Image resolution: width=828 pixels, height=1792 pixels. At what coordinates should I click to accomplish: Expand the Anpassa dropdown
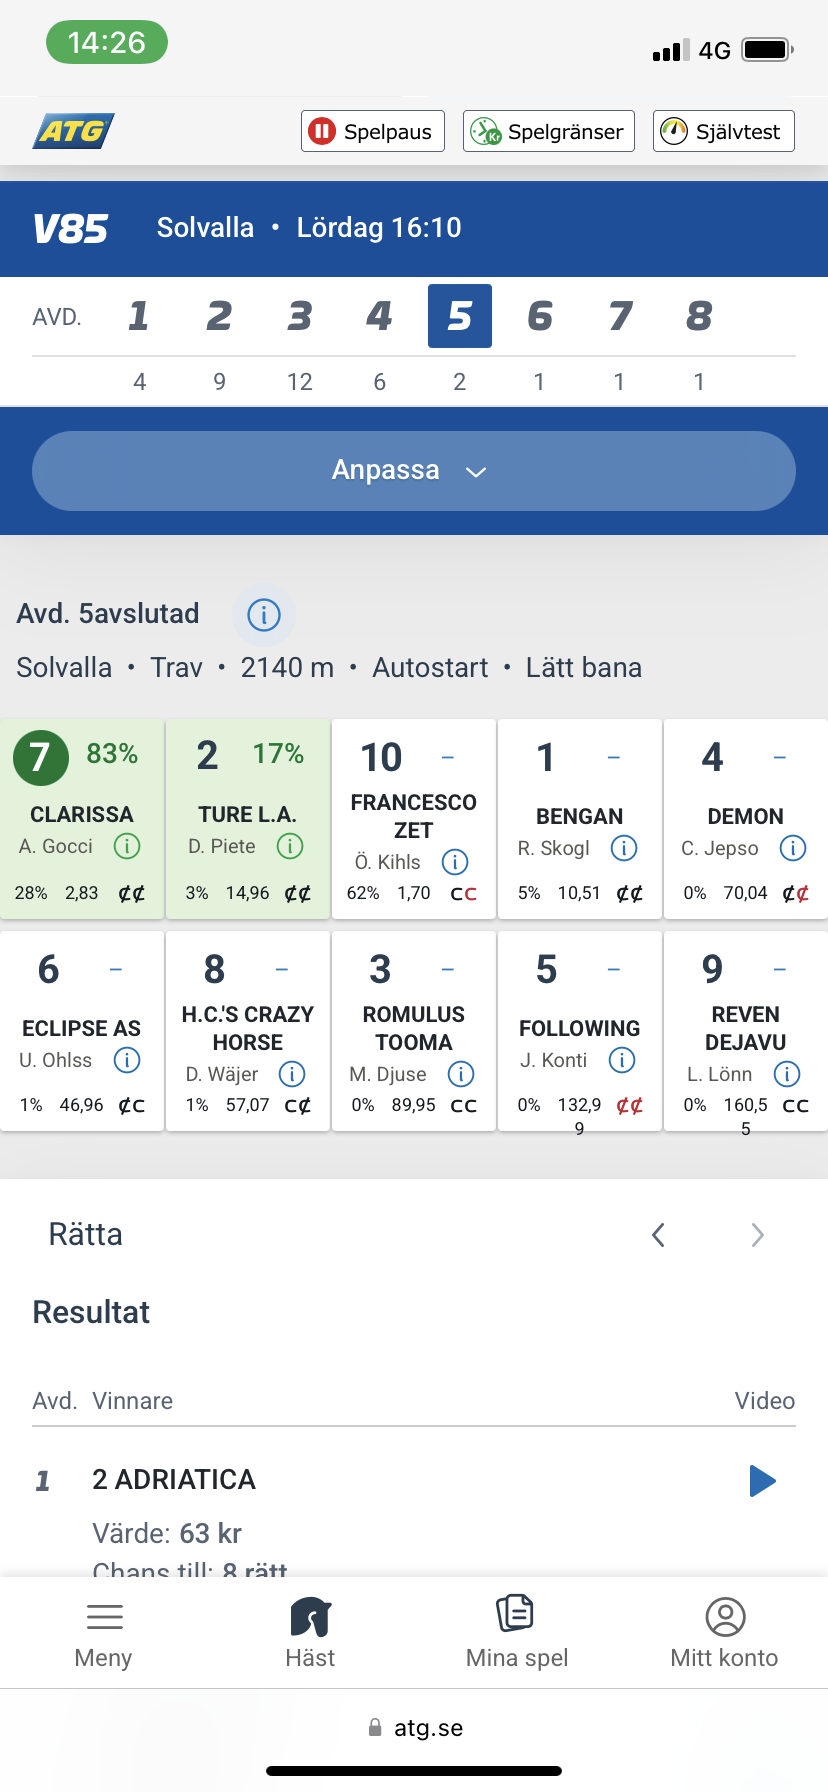click(x=414, y=471)
